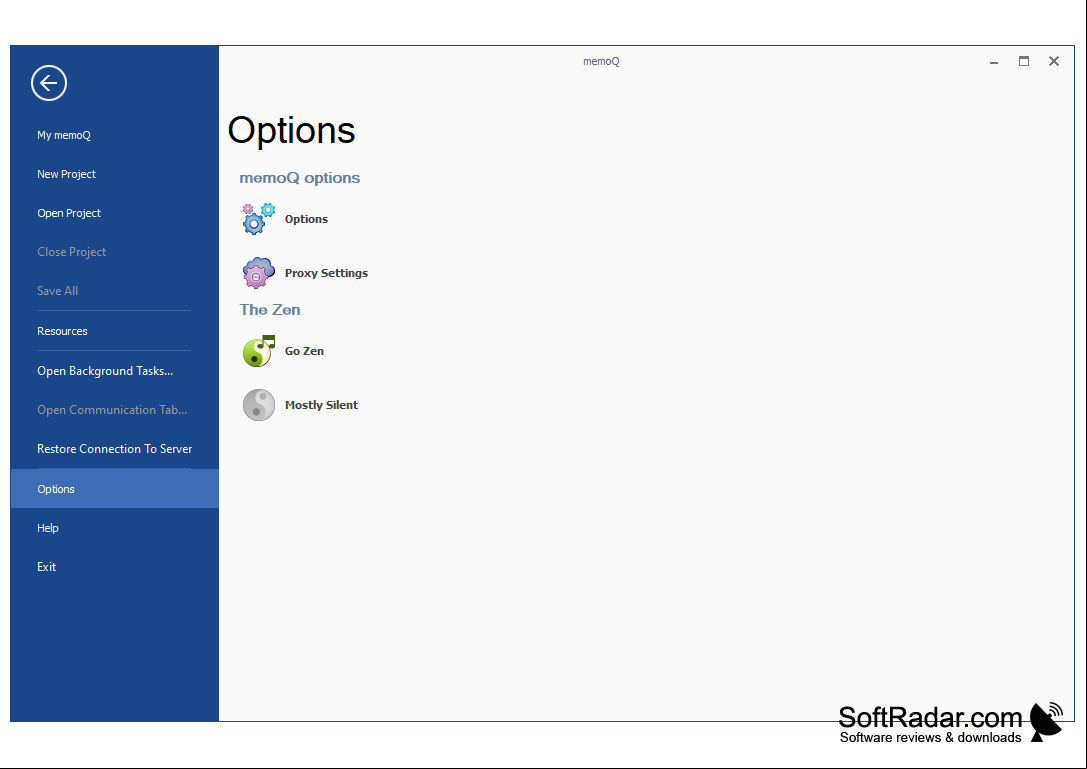This screenshot has height=769, width=1087.
Task: Open the Proxy Settings cloud gear icon
Action: 259,273
